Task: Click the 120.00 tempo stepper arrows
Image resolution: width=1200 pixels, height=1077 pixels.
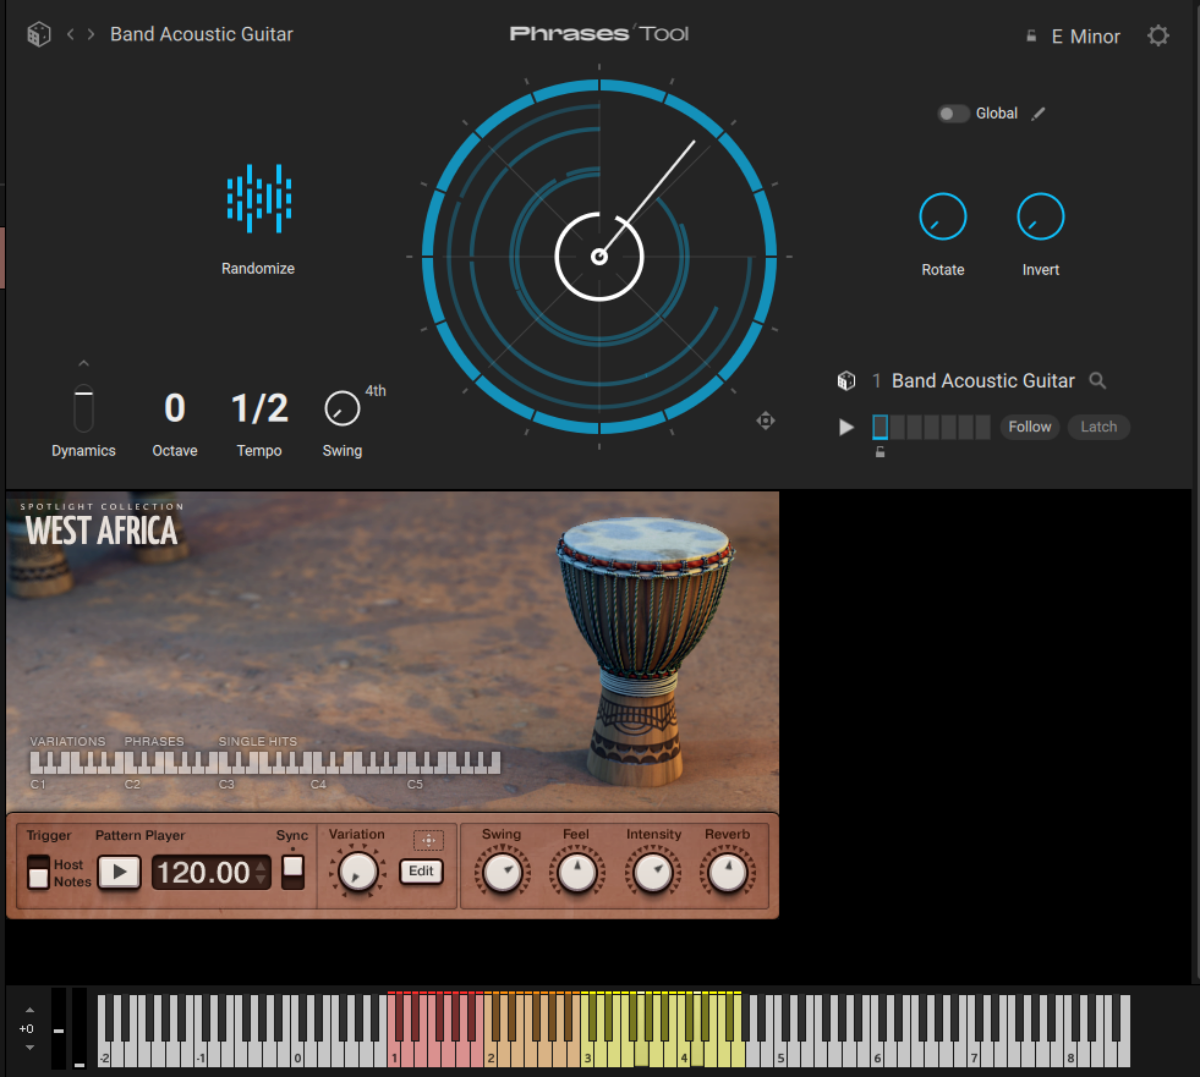Action: click(x=261, y=873)
